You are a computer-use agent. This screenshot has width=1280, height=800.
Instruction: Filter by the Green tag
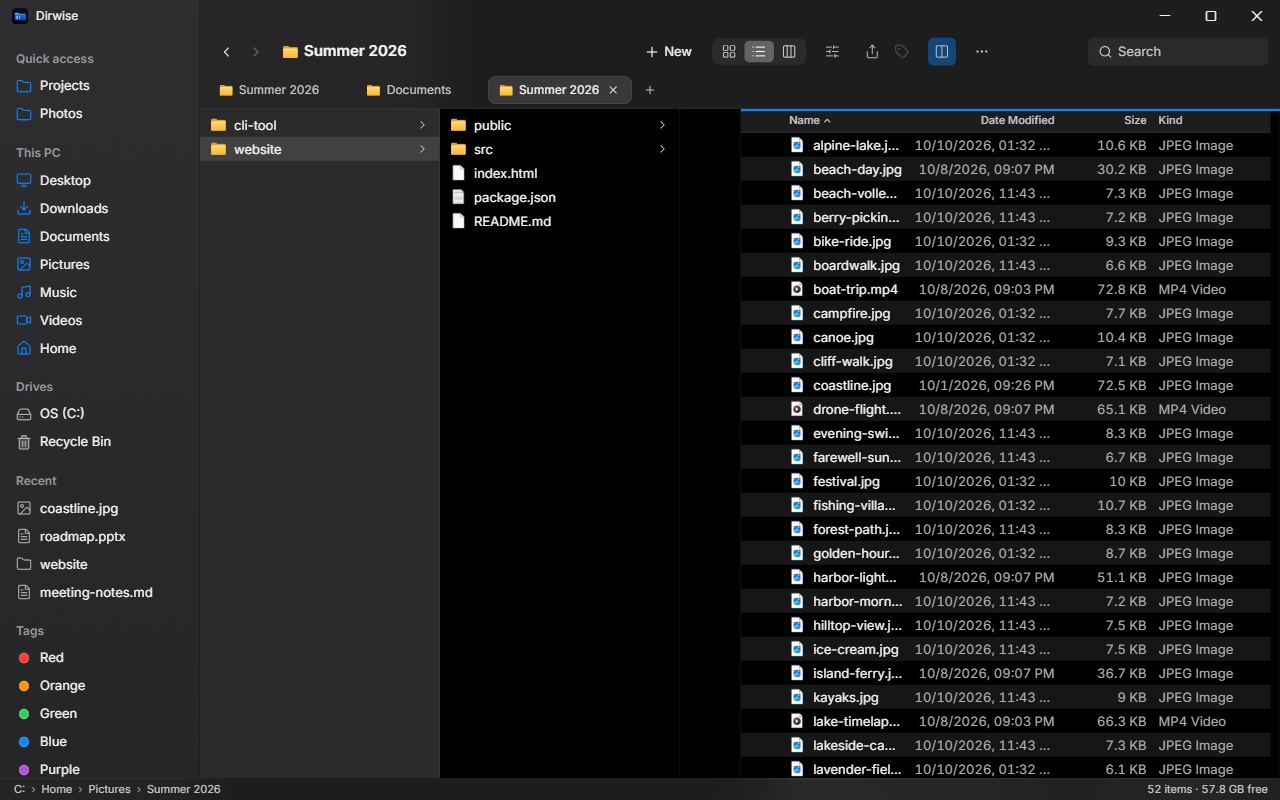100,713
